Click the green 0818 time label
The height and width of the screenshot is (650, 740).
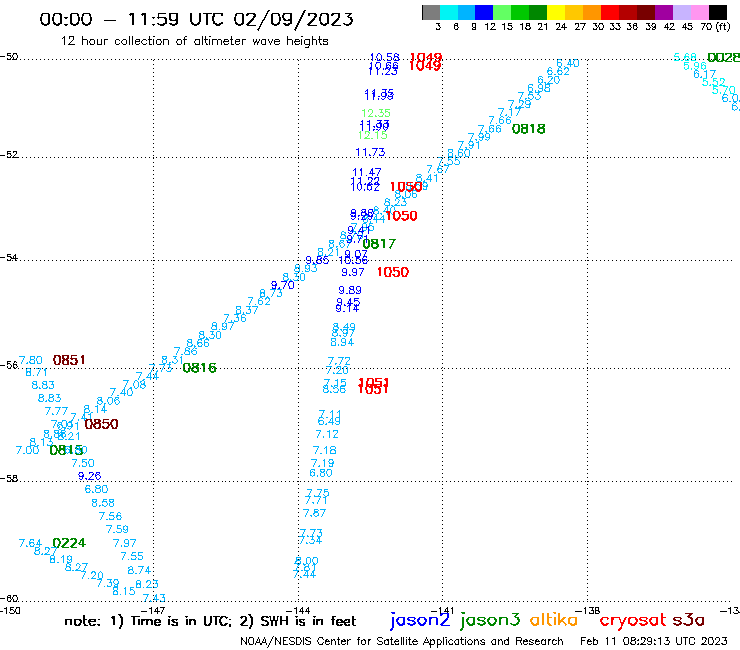[x=529, y=129]
